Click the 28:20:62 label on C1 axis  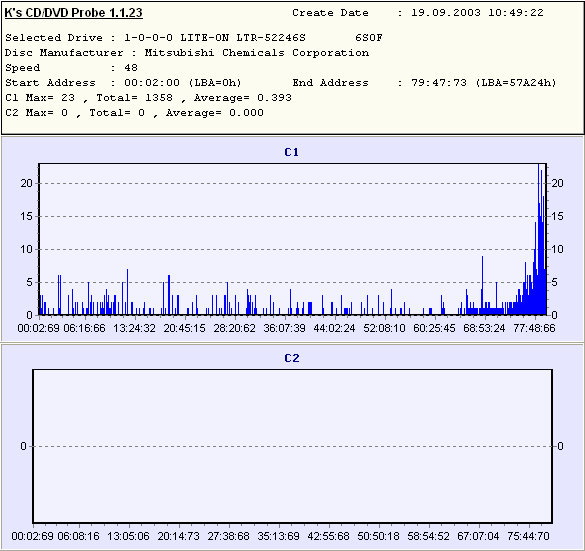234,328
